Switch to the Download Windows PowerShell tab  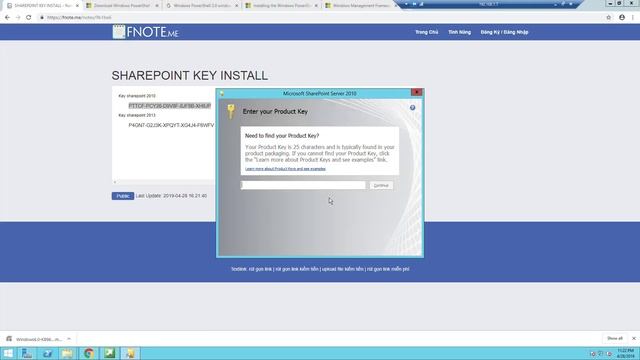pyautogui.click(x=122, y=6)
